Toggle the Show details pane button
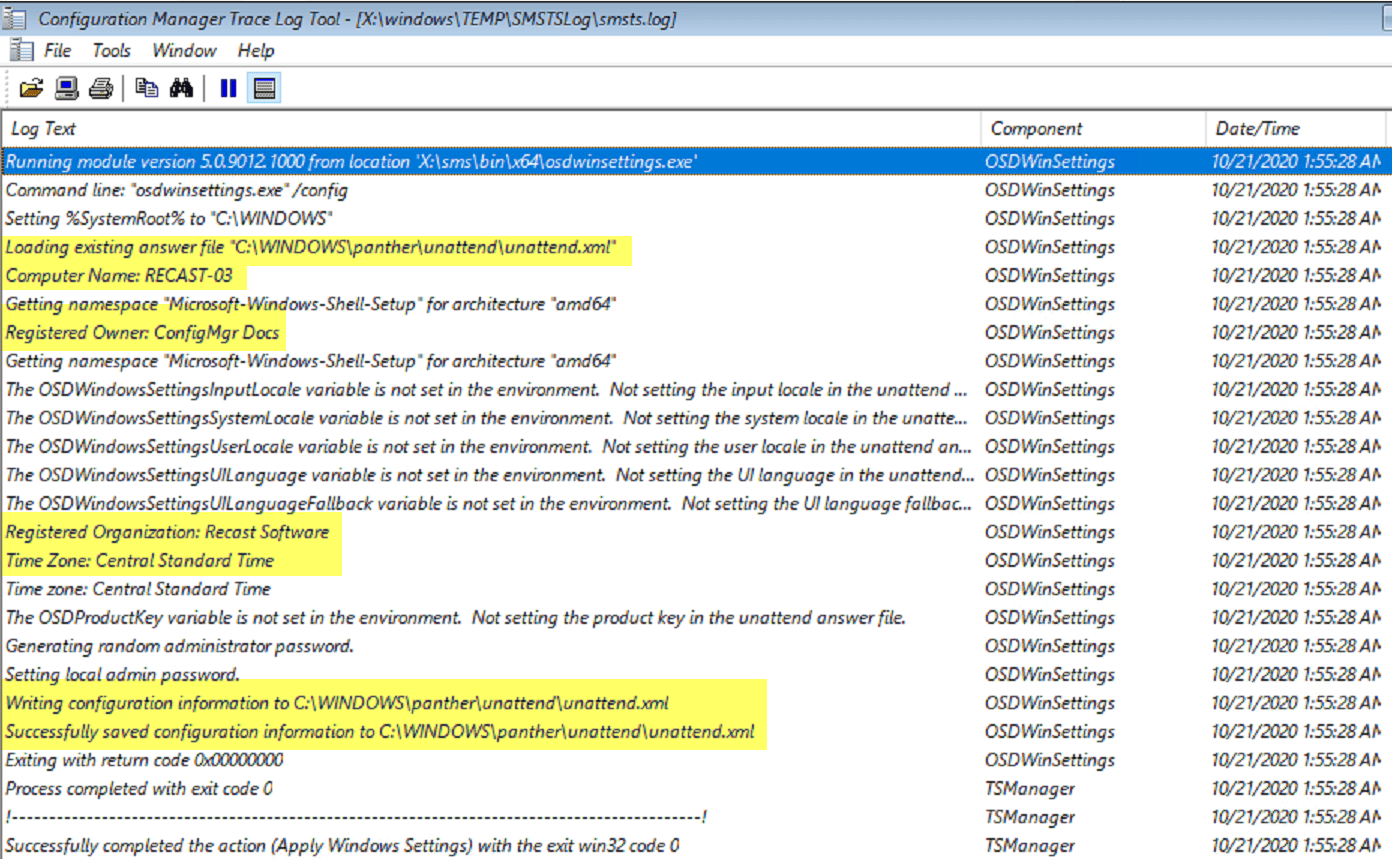1392x859 pixels. [264, 89]
